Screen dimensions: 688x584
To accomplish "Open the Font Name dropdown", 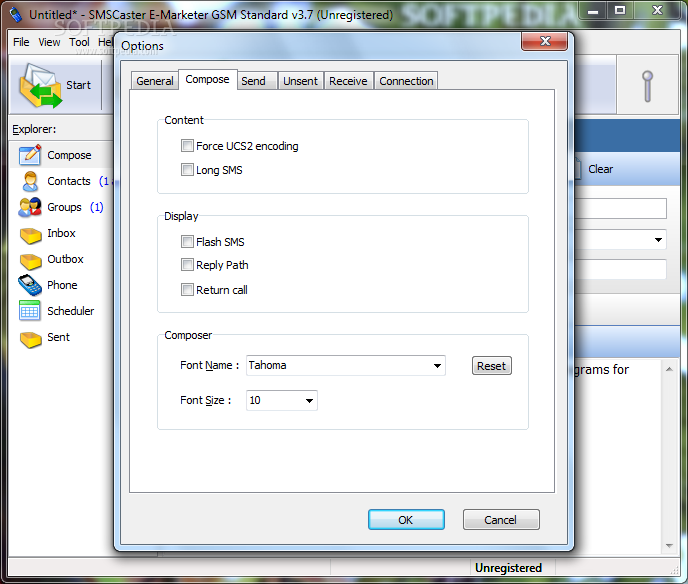I will pos(437,365).
